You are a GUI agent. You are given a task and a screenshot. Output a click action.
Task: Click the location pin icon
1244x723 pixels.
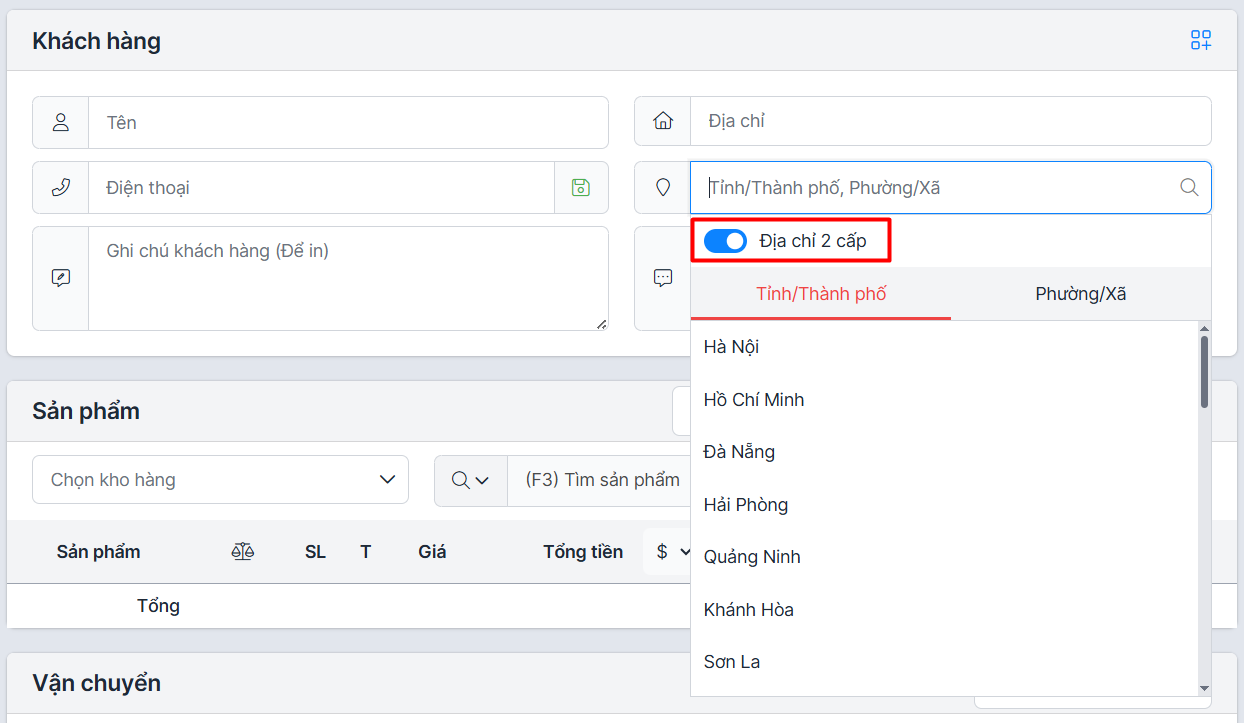coord(662,187)
